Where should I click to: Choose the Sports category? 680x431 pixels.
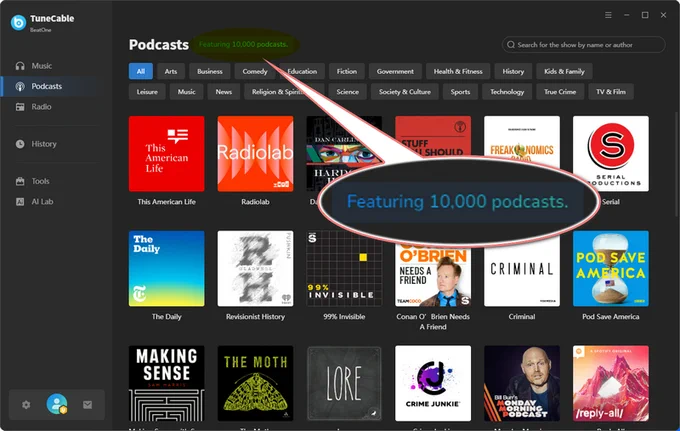(x=460, y=92)
